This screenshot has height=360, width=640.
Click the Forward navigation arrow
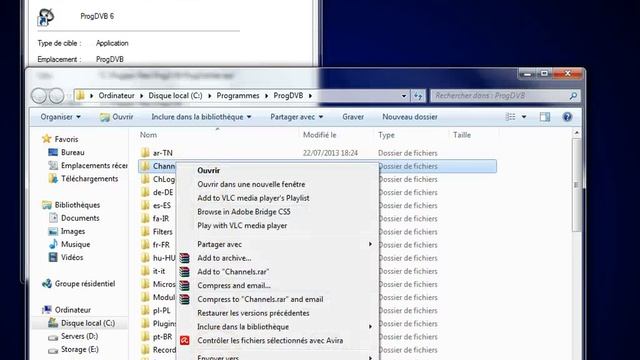point(56,96)
